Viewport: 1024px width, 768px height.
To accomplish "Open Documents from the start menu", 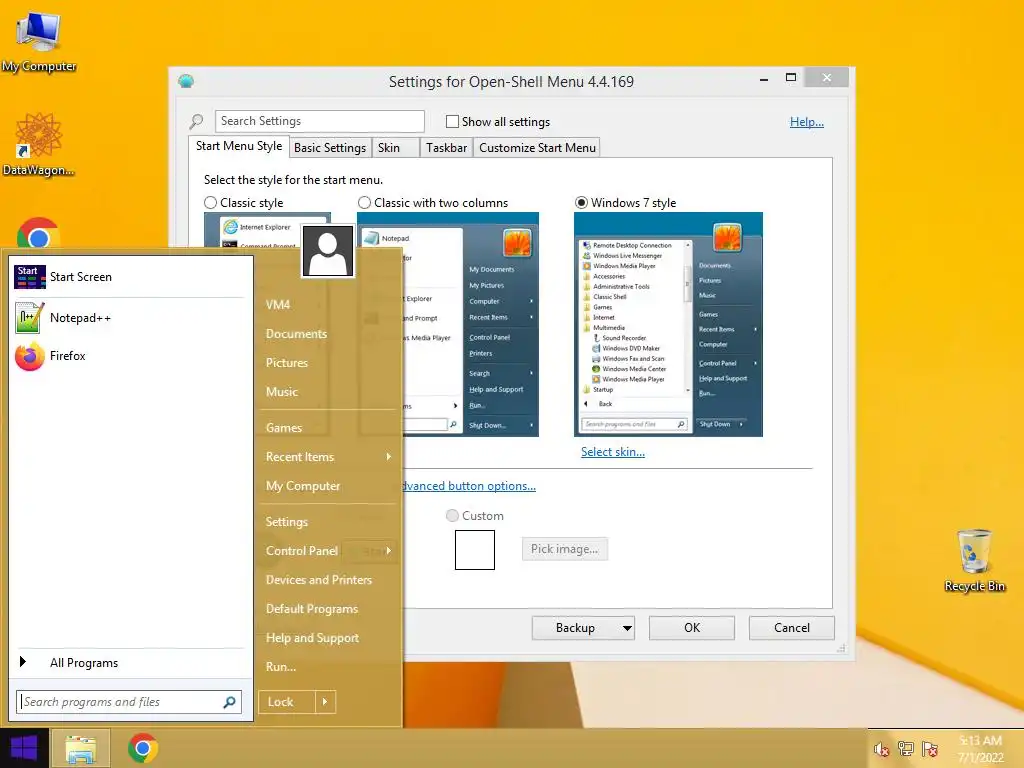I will click(296, 334).
